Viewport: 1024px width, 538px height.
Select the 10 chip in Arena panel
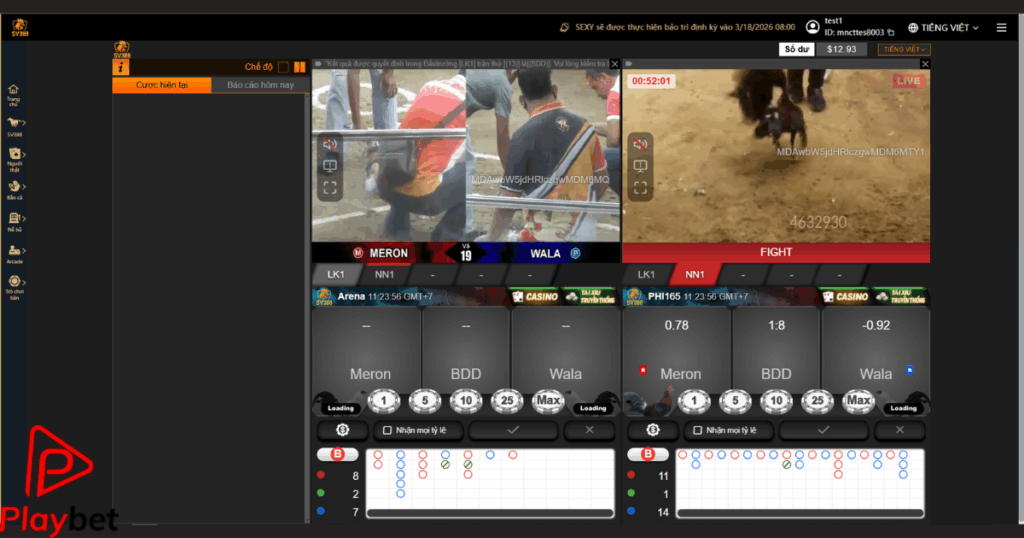[466, 402]
